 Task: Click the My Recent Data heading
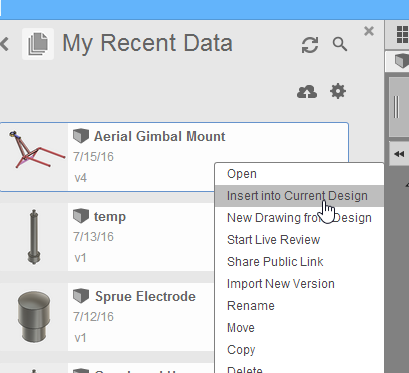pyautogui.click(x=148, y=44)
